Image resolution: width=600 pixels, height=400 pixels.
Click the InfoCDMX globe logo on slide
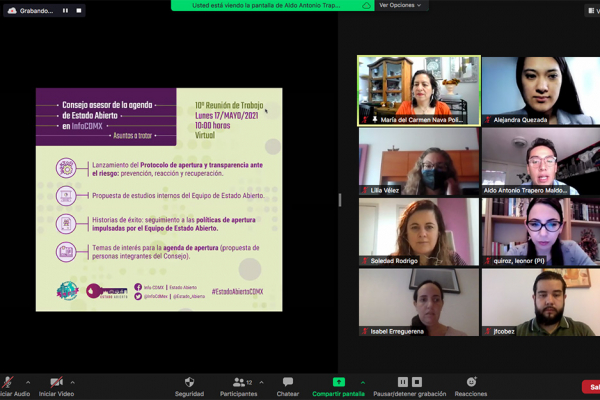click(x=67, y=291)
